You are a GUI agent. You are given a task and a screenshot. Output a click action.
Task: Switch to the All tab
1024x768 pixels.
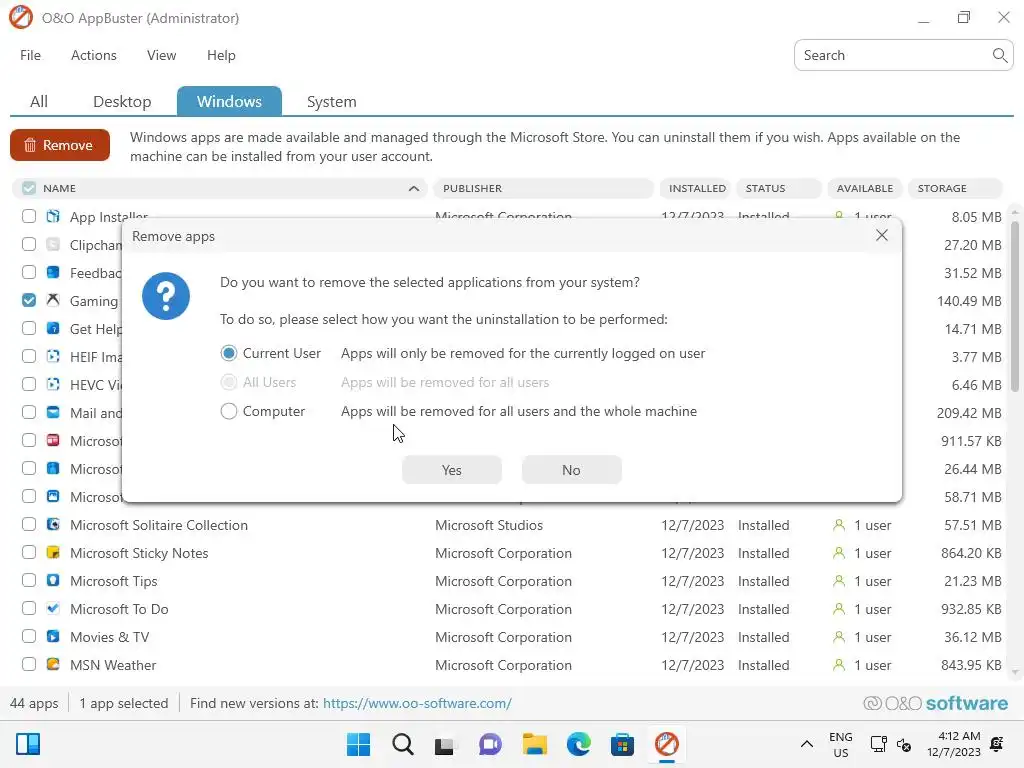click(x=39, y=101)
